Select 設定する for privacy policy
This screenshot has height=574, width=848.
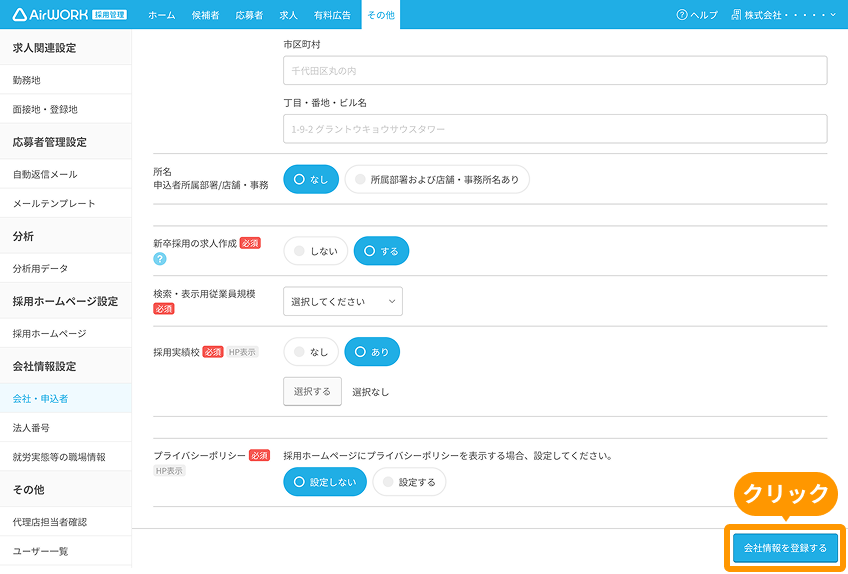click(x=409, y=482)
